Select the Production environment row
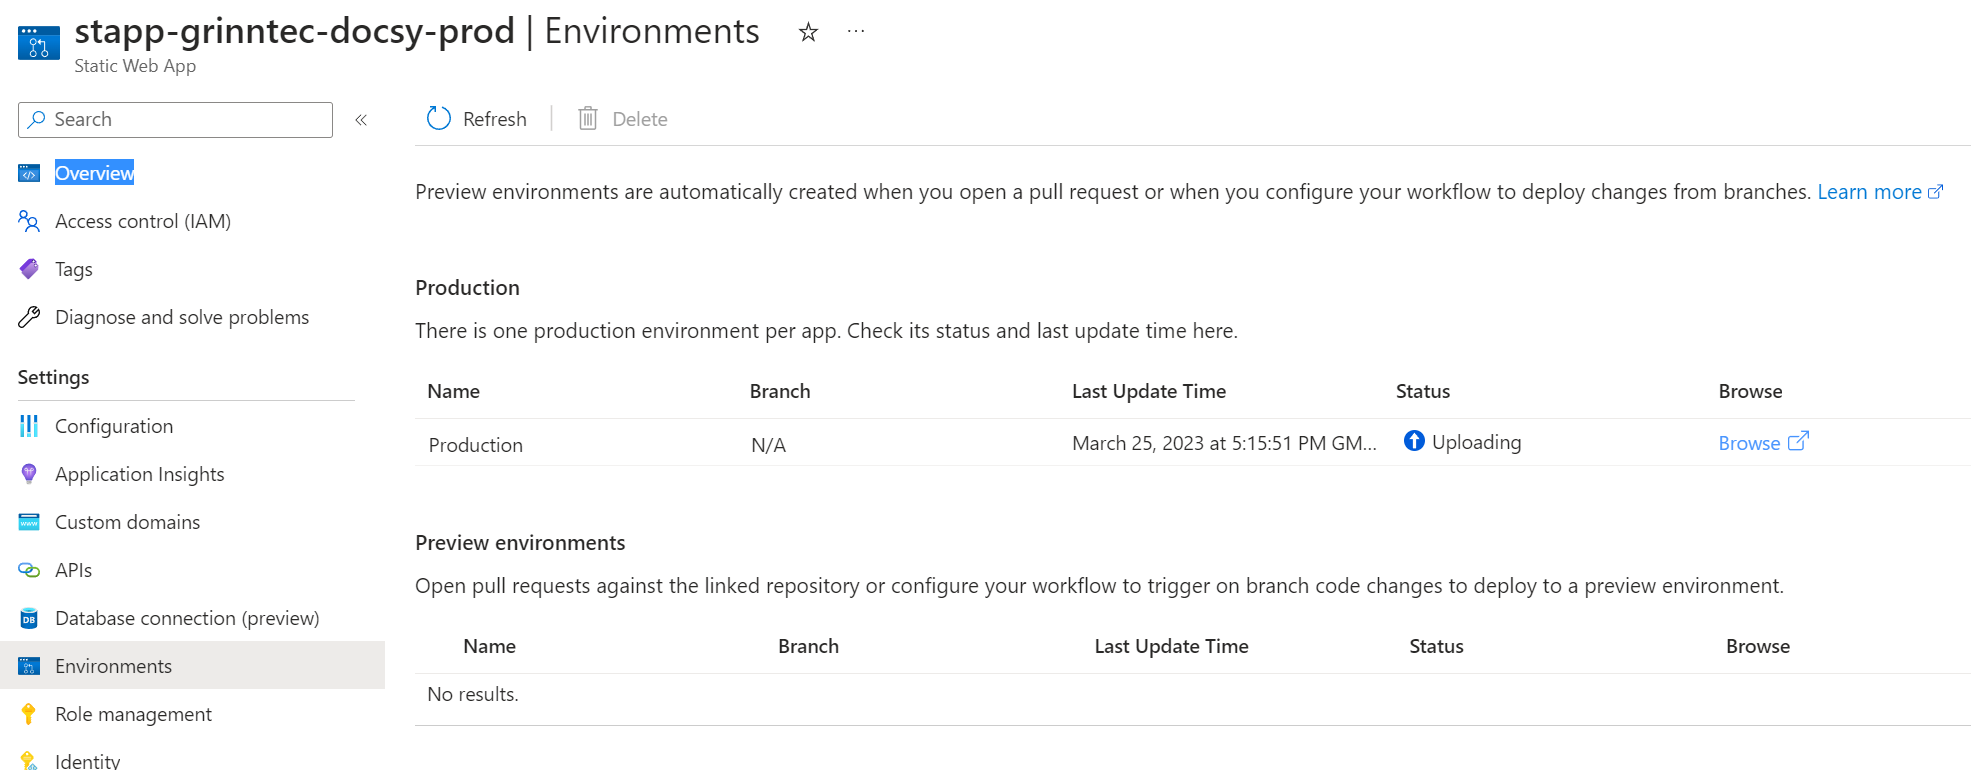Image resolution: width=1971 pixels, height=770 pixels. 1192,443
